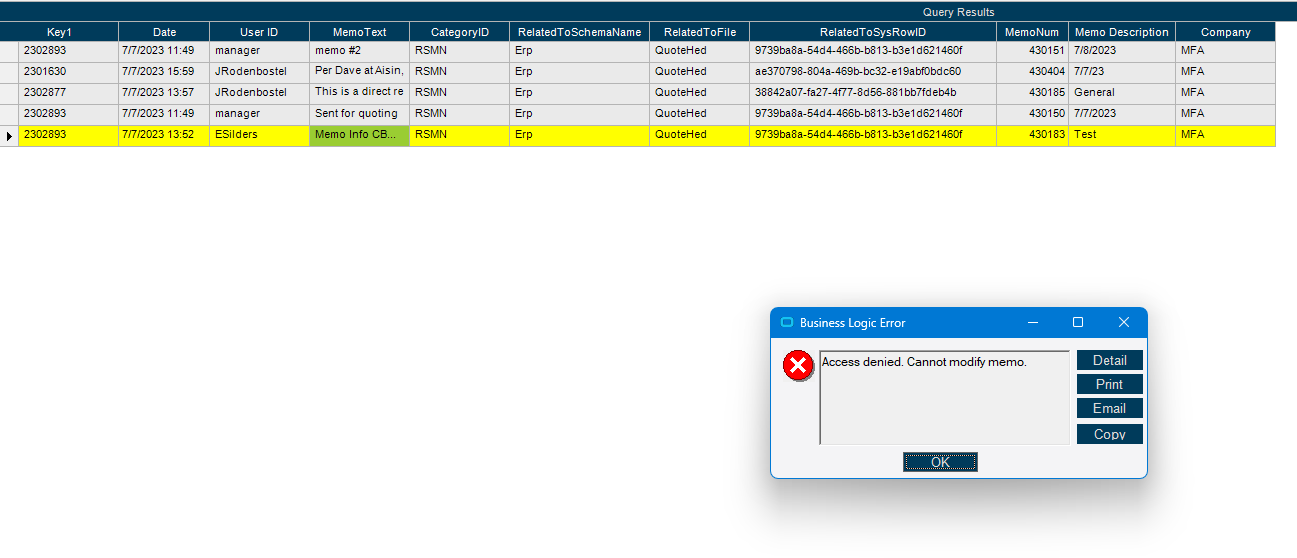Viewport: 1297px width, 558px height.
Task: Select the 'memo #2' MemoText cell
Action: [x=359, y=51]
